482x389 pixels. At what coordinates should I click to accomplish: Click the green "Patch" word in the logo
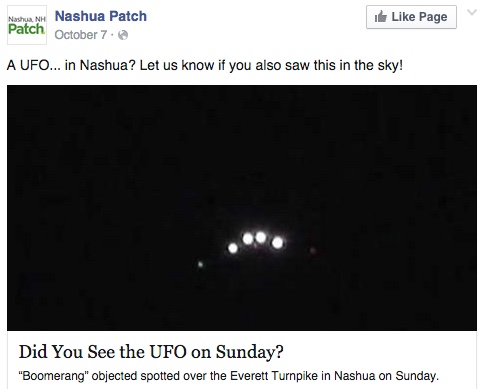pos(26,29)
